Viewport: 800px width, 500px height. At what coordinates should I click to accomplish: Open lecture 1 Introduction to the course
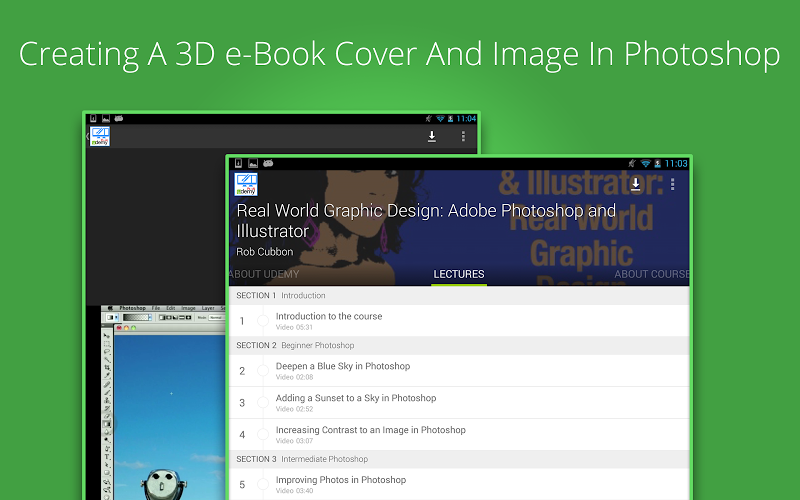(x=329, y=316)
